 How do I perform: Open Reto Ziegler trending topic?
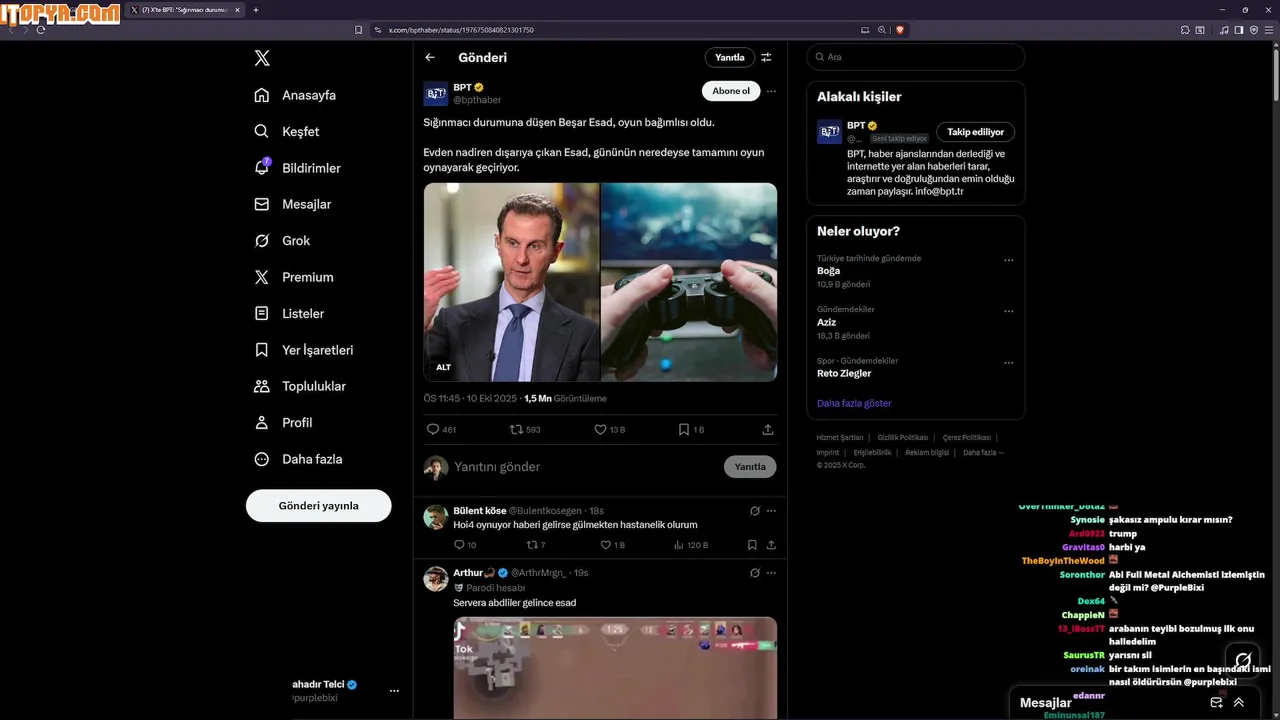[x=844, y=374]
